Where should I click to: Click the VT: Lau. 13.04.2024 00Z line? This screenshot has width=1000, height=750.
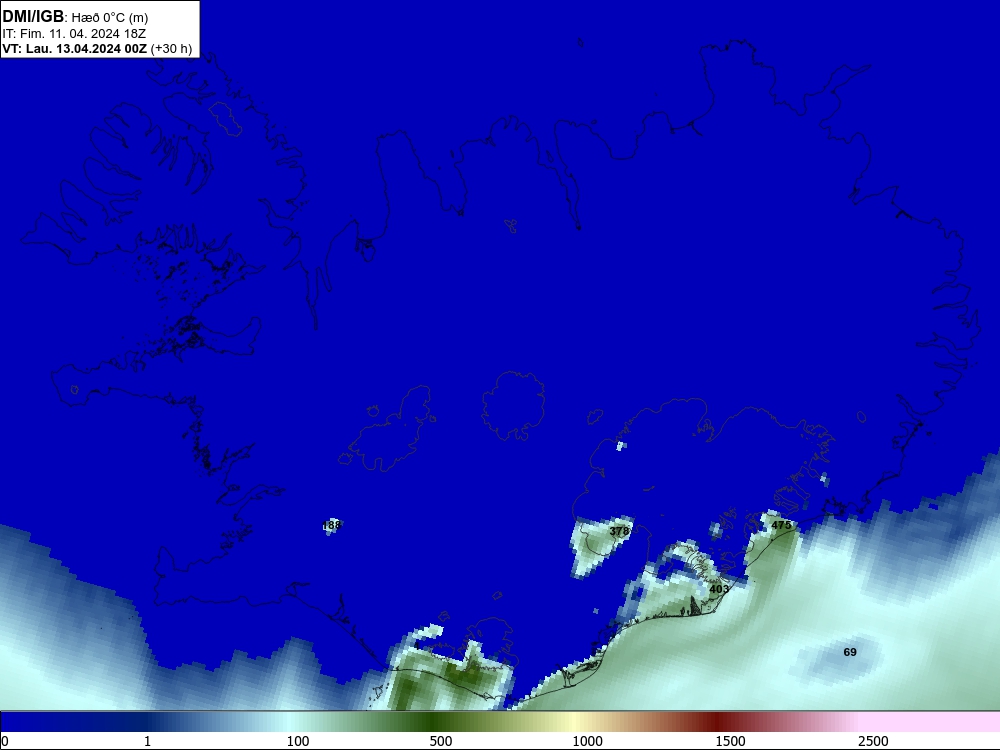pyautogui.click(x=75, y=49)
